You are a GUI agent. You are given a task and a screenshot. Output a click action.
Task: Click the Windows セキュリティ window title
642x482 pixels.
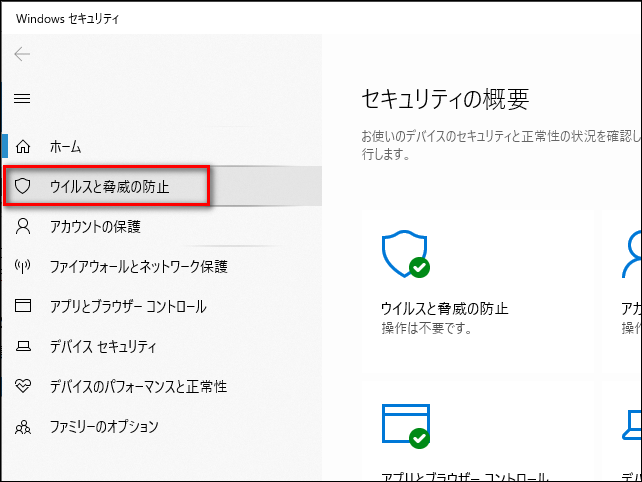point(68,19)
